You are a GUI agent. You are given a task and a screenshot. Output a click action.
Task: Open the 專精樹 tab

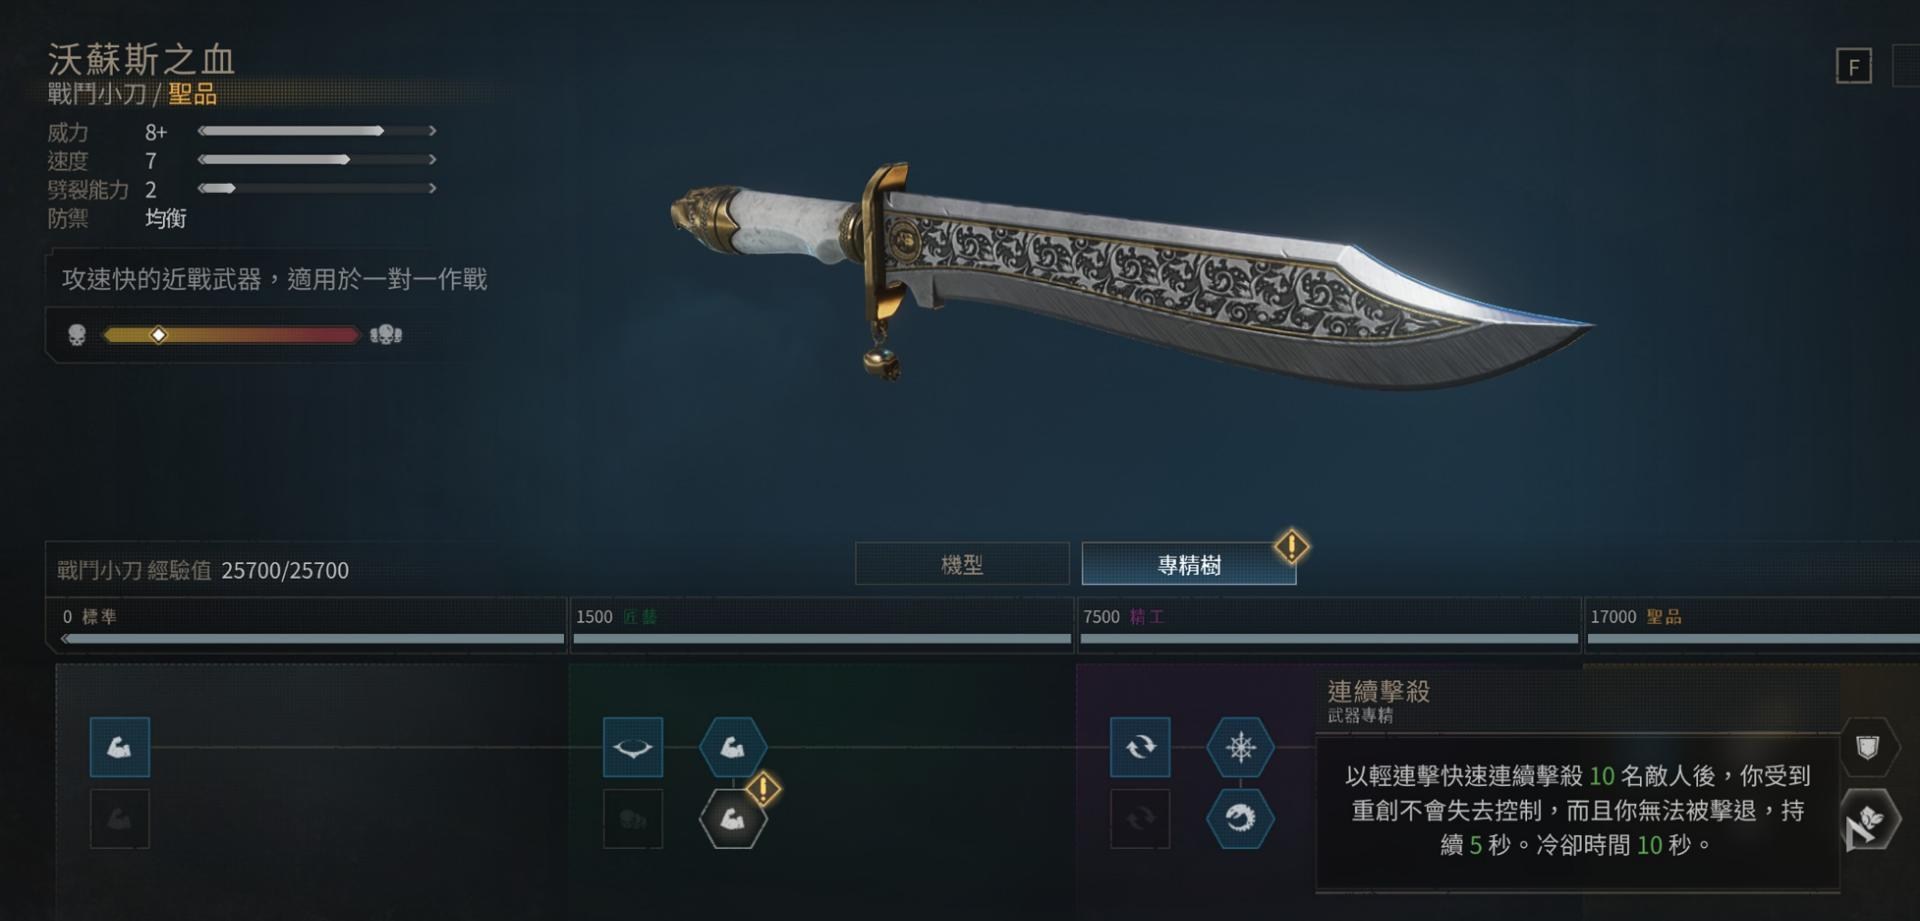(1189, 564)
